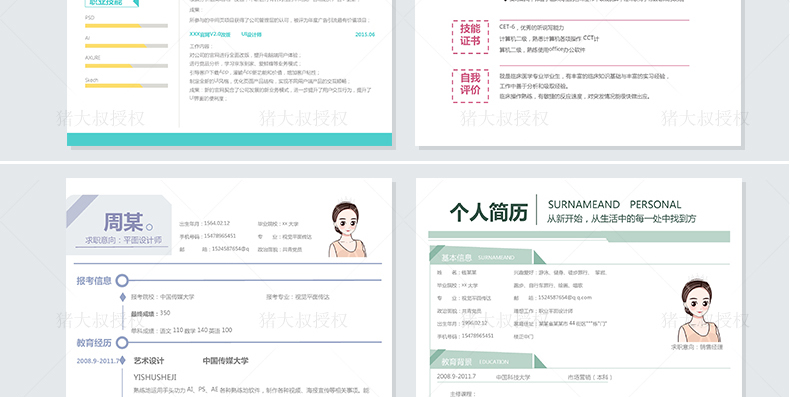Click the PSD skill progress bar

point(126,26)
